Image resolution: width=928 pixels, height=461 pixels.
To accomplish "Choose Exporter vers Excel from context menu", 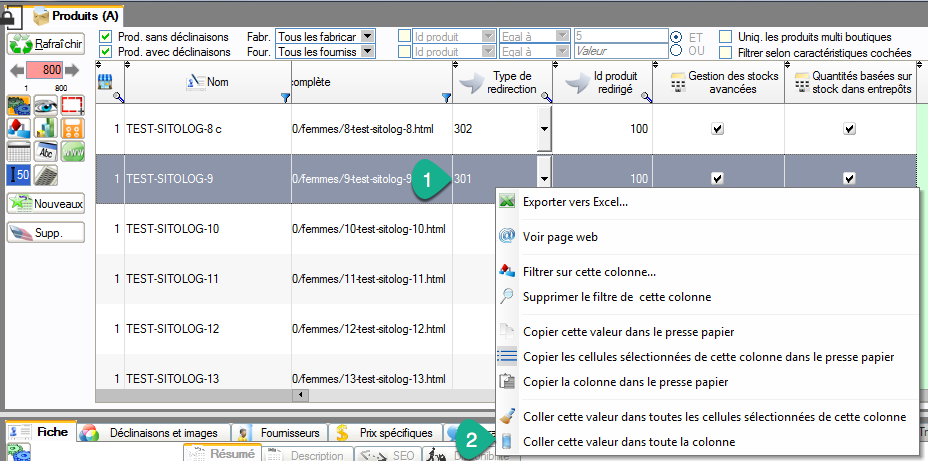I will [575, 202].
